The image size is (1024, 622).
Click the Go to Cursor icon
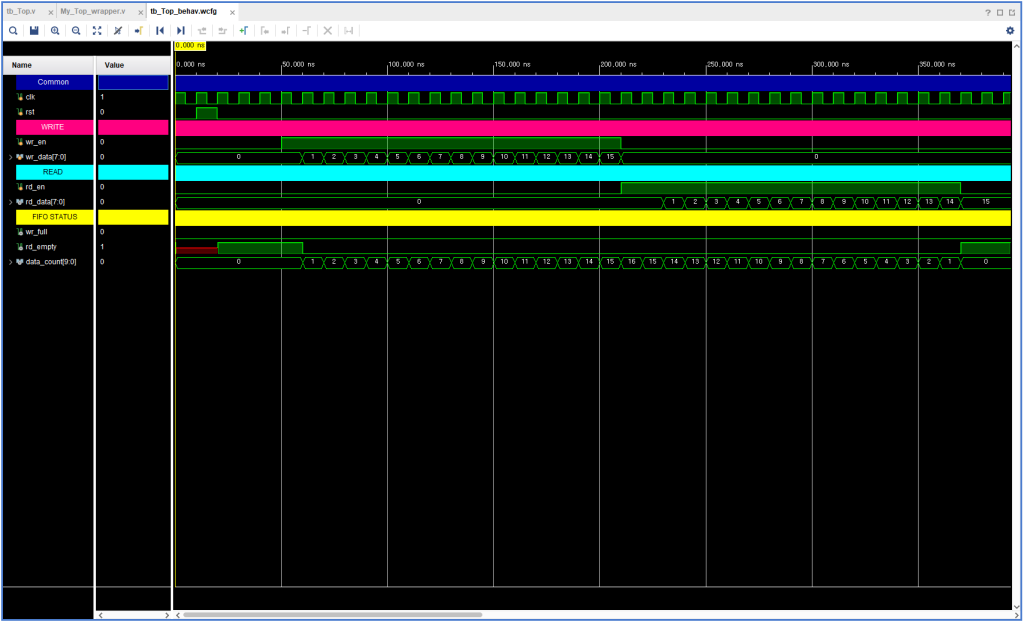138,31
